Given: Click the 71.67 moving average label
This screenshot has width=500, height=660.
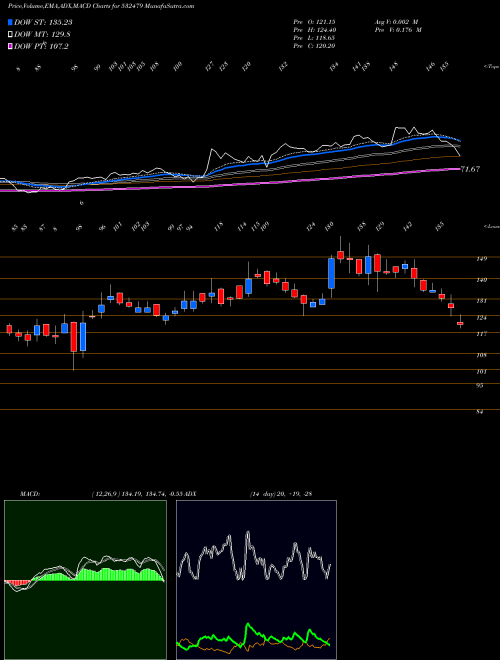Looking at the screenshot, I should [x=471, y=169].
